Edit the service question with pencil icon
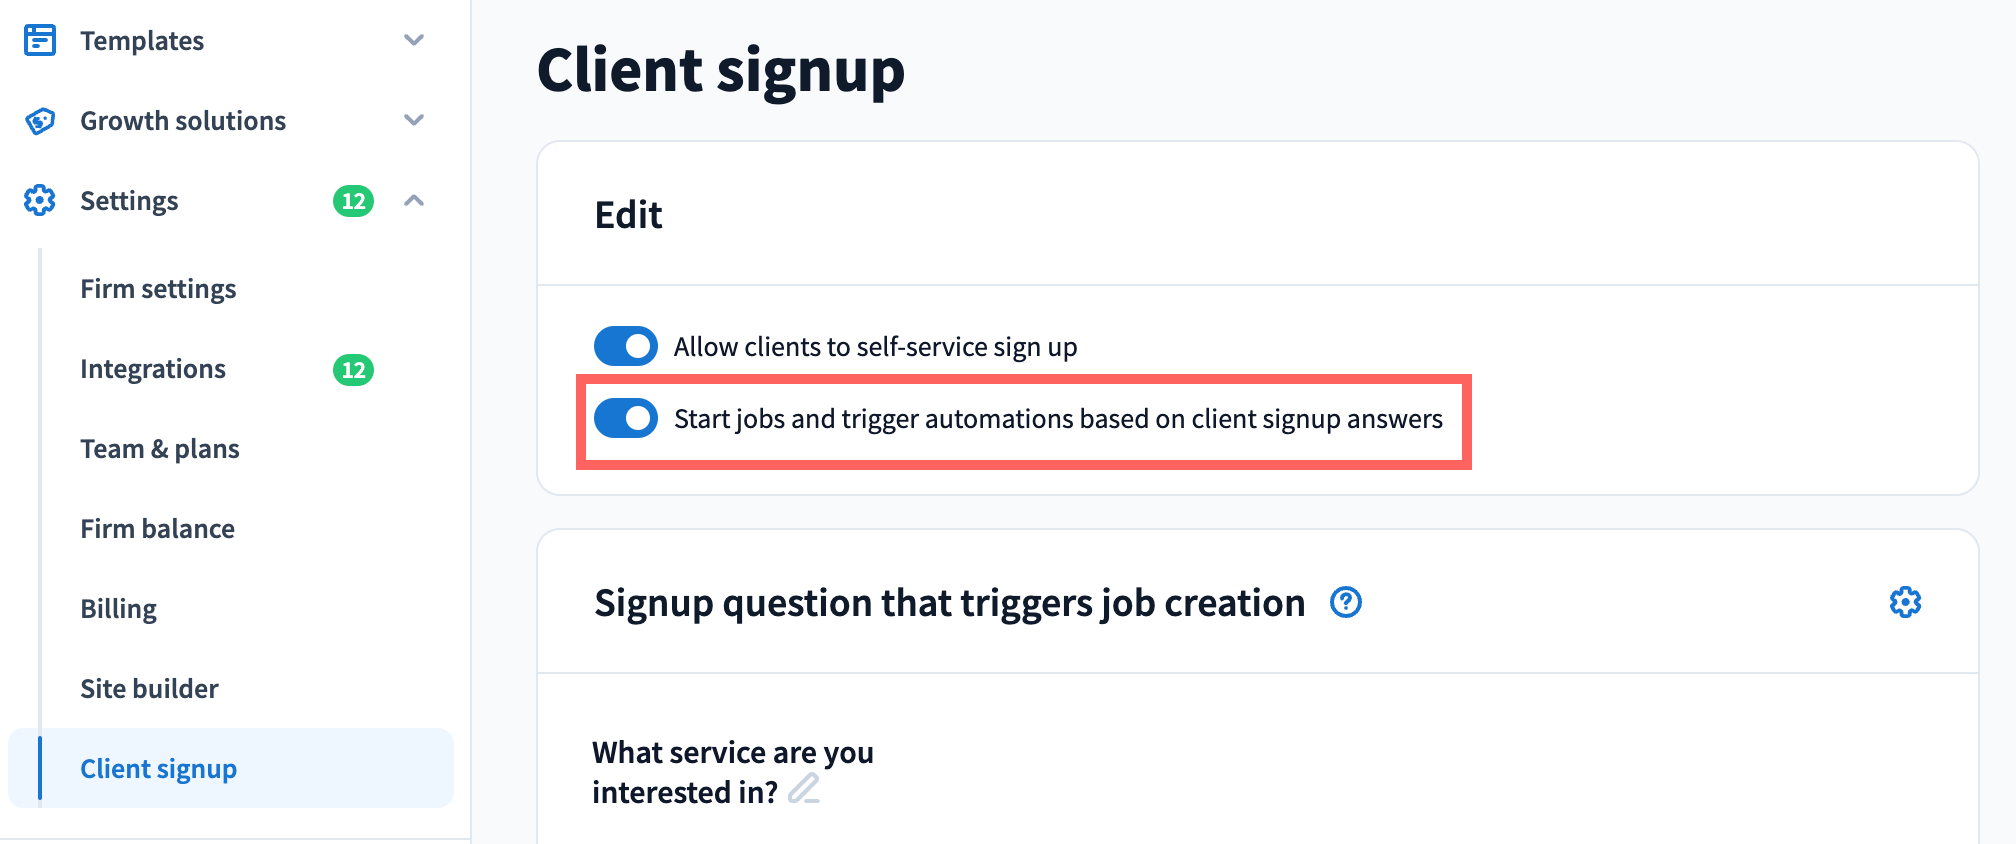Viewport: 2016px width, 844px height. (804, 790)
